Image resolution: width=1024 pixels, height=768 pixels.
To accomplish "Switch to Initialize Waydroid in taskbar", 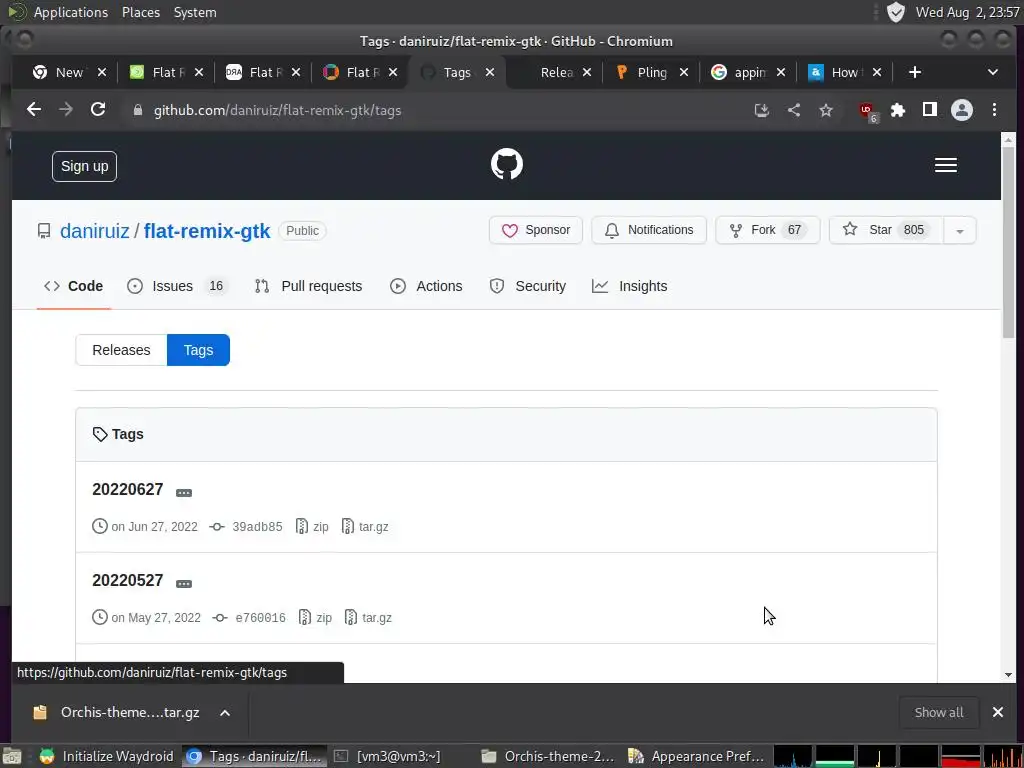I will [107, 756].
